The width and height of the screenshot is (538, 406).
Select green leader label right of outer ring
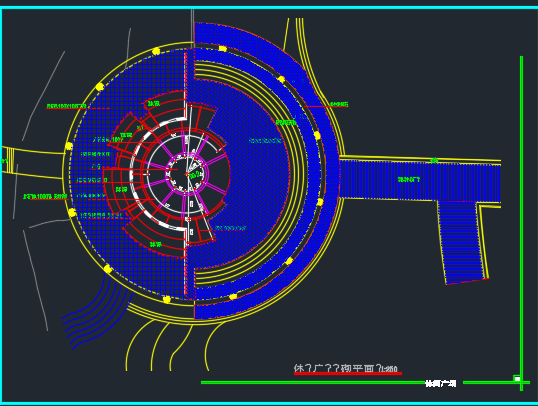339,104
